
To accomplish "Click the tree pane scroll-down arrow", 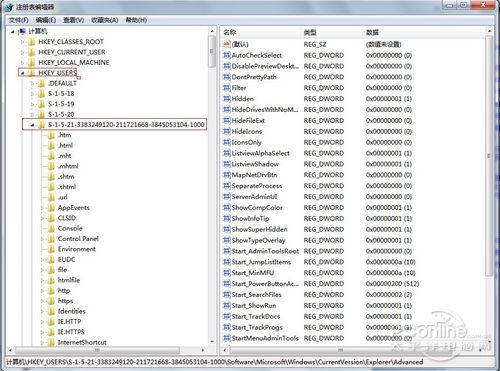I will [x=212, y=342].
